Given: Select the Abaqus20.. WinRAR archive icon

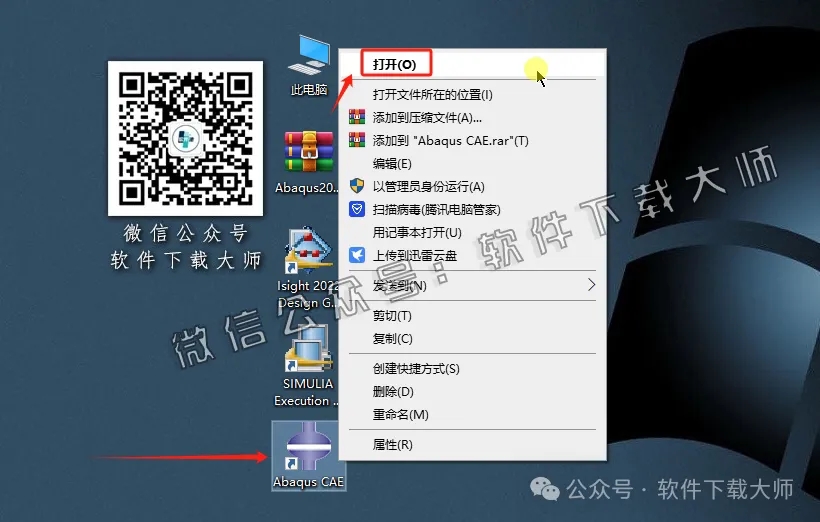Looking at the screenshot, I should coord(309,151).
